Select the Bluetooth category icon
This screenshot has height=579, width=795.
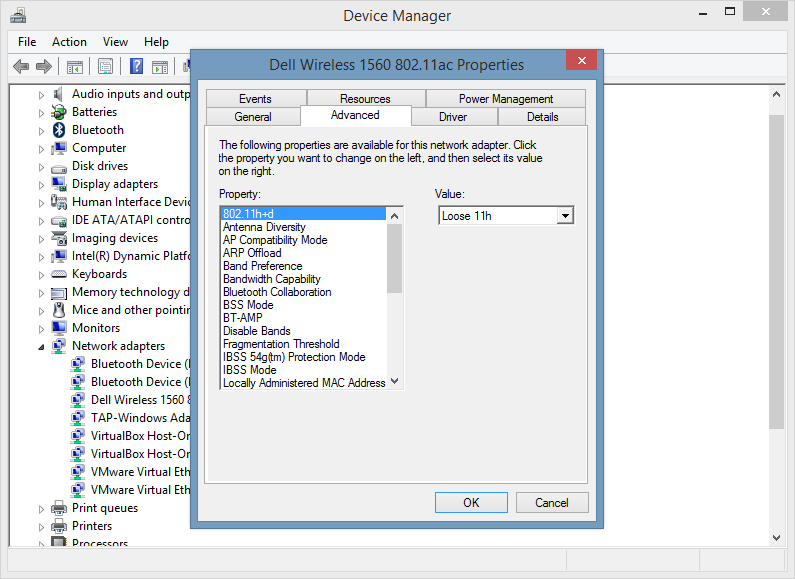tap(59, 130)
